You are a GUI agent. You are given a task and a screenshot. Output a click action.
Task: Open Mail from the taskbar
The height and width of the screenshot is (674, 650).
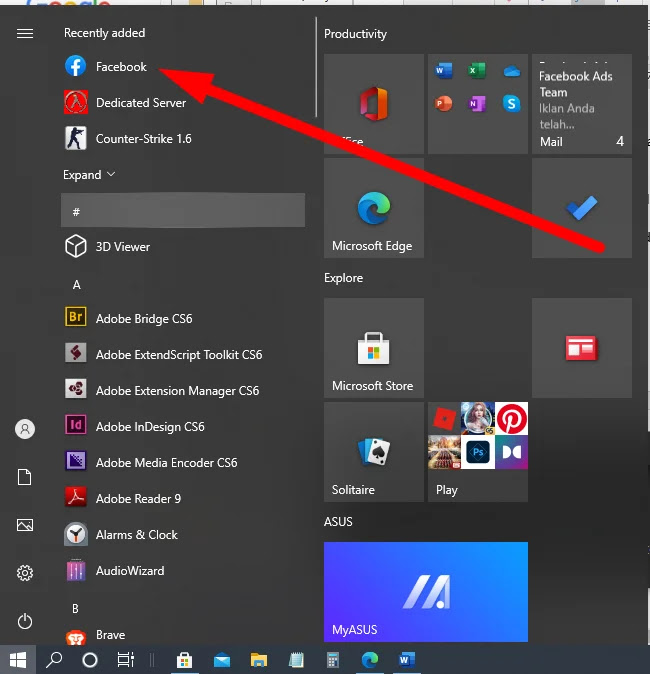[222, 659]
